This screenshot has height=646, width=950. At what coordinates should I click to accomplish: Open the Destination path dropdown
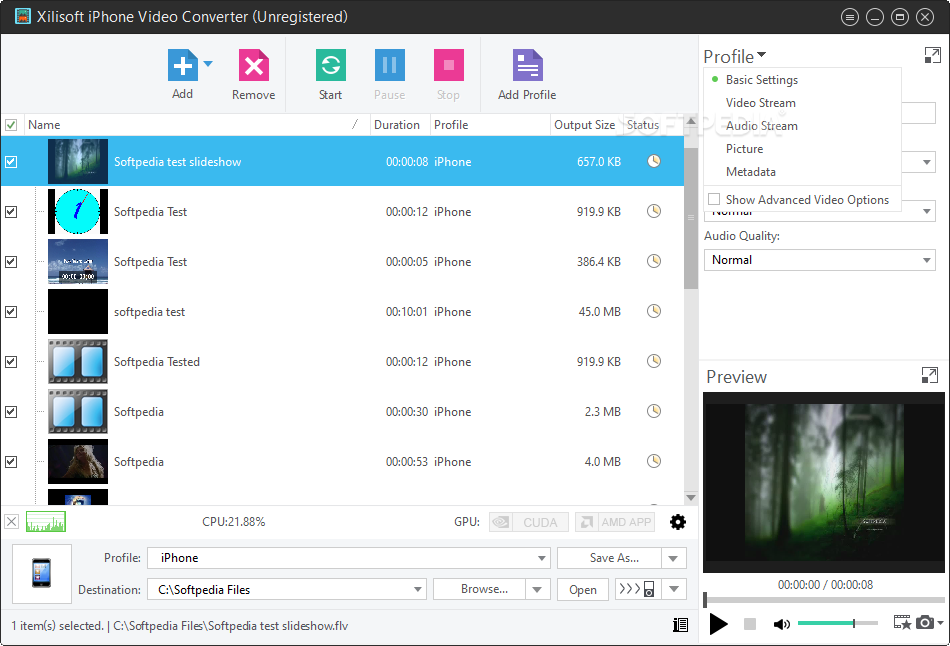click(x=417, y=589)
